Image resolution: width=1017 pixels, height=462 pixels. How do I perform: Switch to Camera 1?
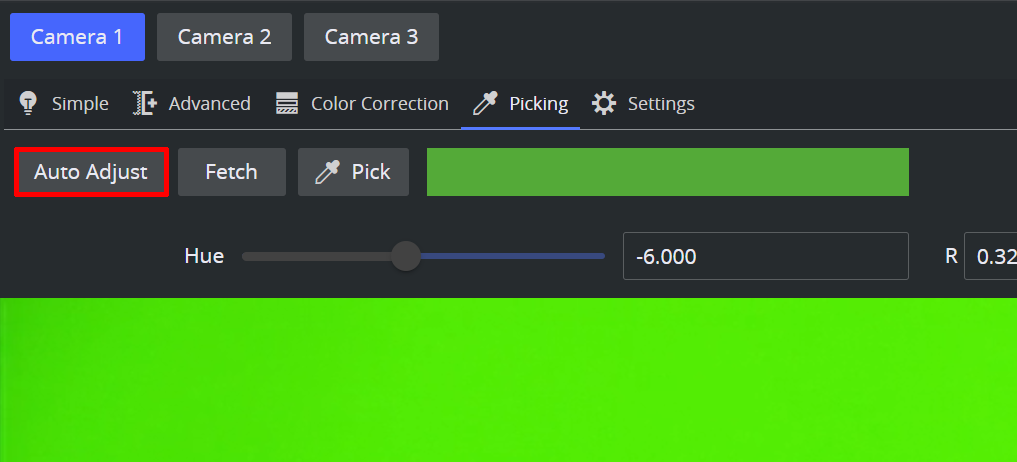coord(77,37)
